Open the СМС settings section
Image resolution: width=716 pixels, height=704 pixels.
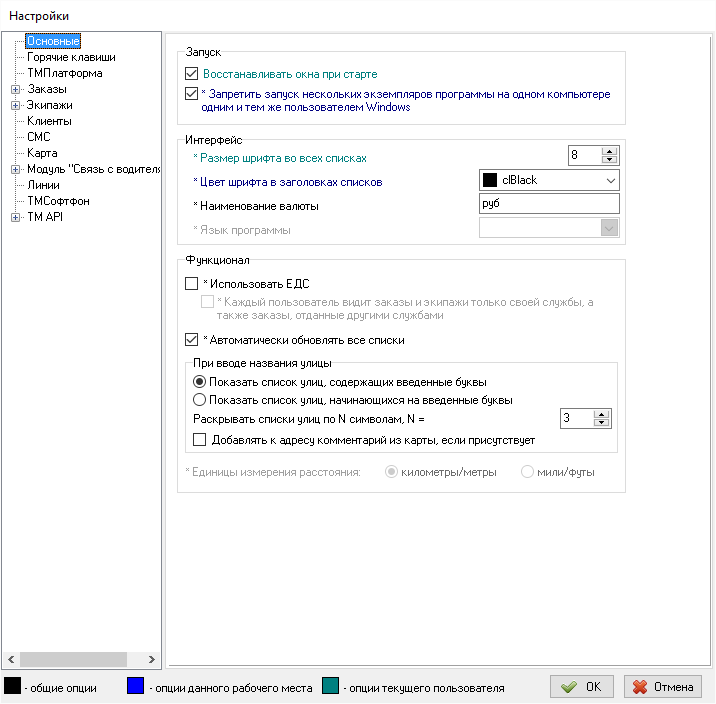point(39,137)
